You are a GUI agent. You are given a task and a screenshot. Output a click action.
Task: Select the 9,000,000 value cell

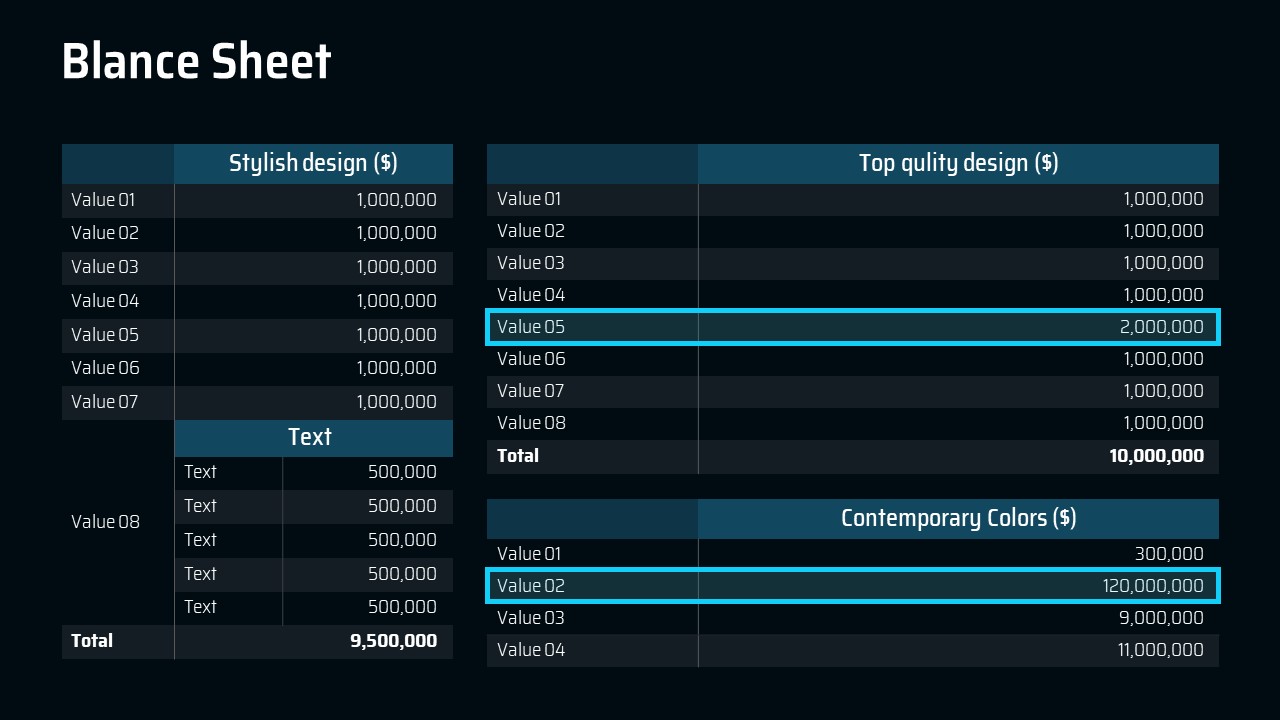tap(1161, 618)
